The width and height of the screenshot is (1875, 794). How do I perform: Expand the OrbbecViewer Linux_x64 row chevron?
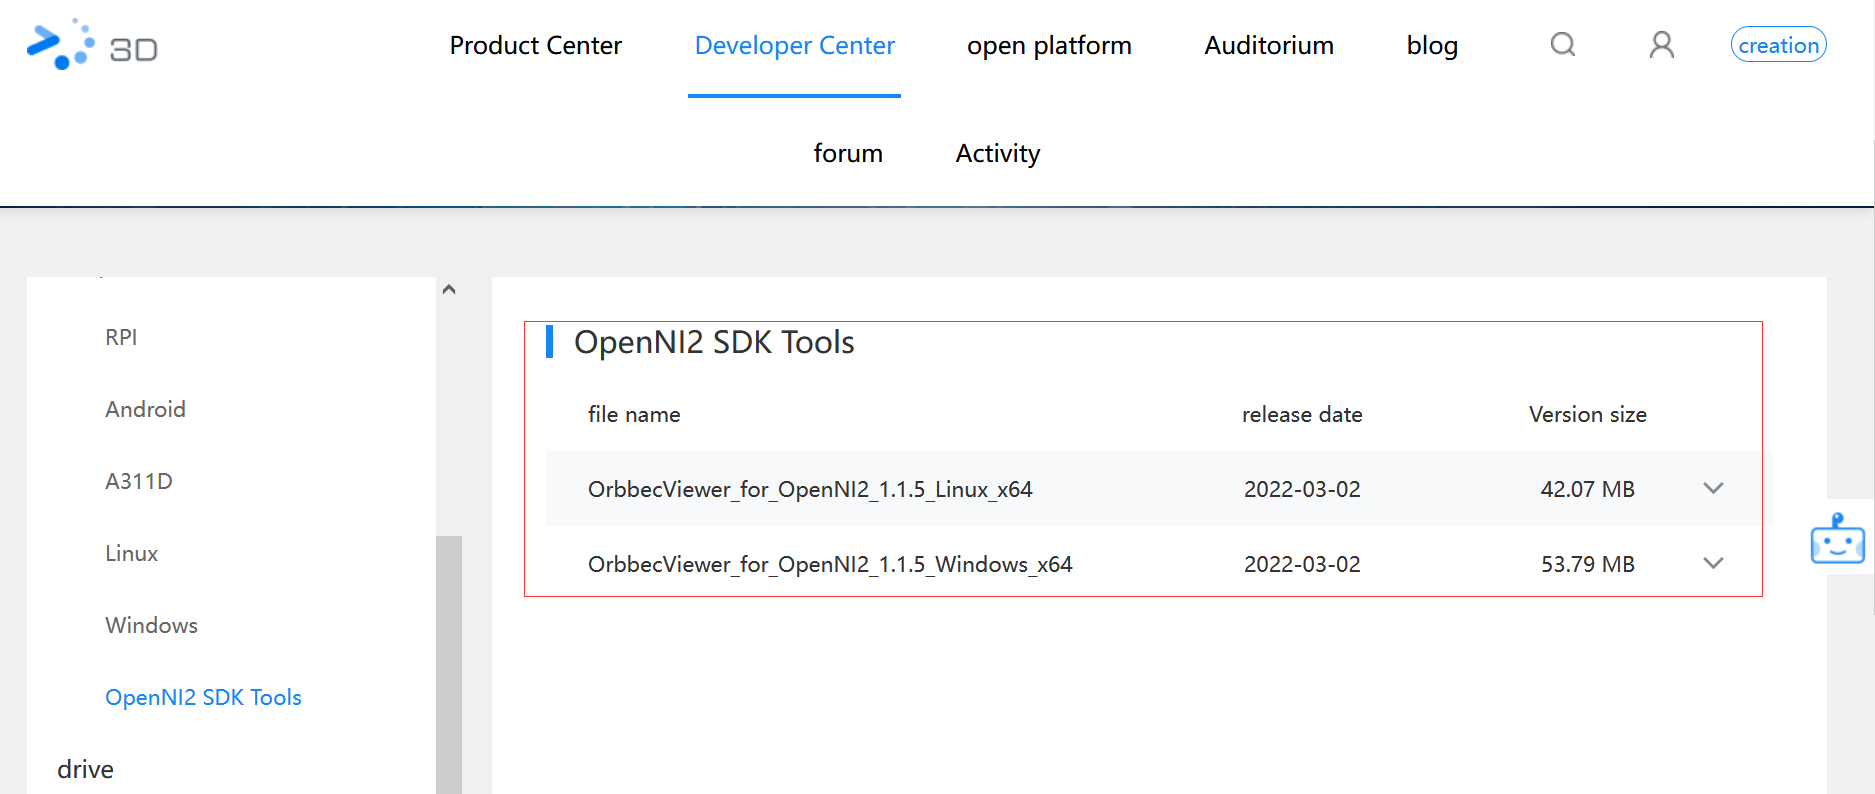[x=1713, y=488]
